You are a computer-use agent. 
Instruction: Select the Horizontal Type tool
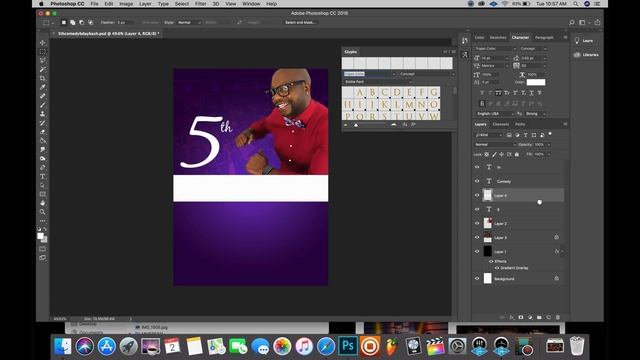(42, 176)
